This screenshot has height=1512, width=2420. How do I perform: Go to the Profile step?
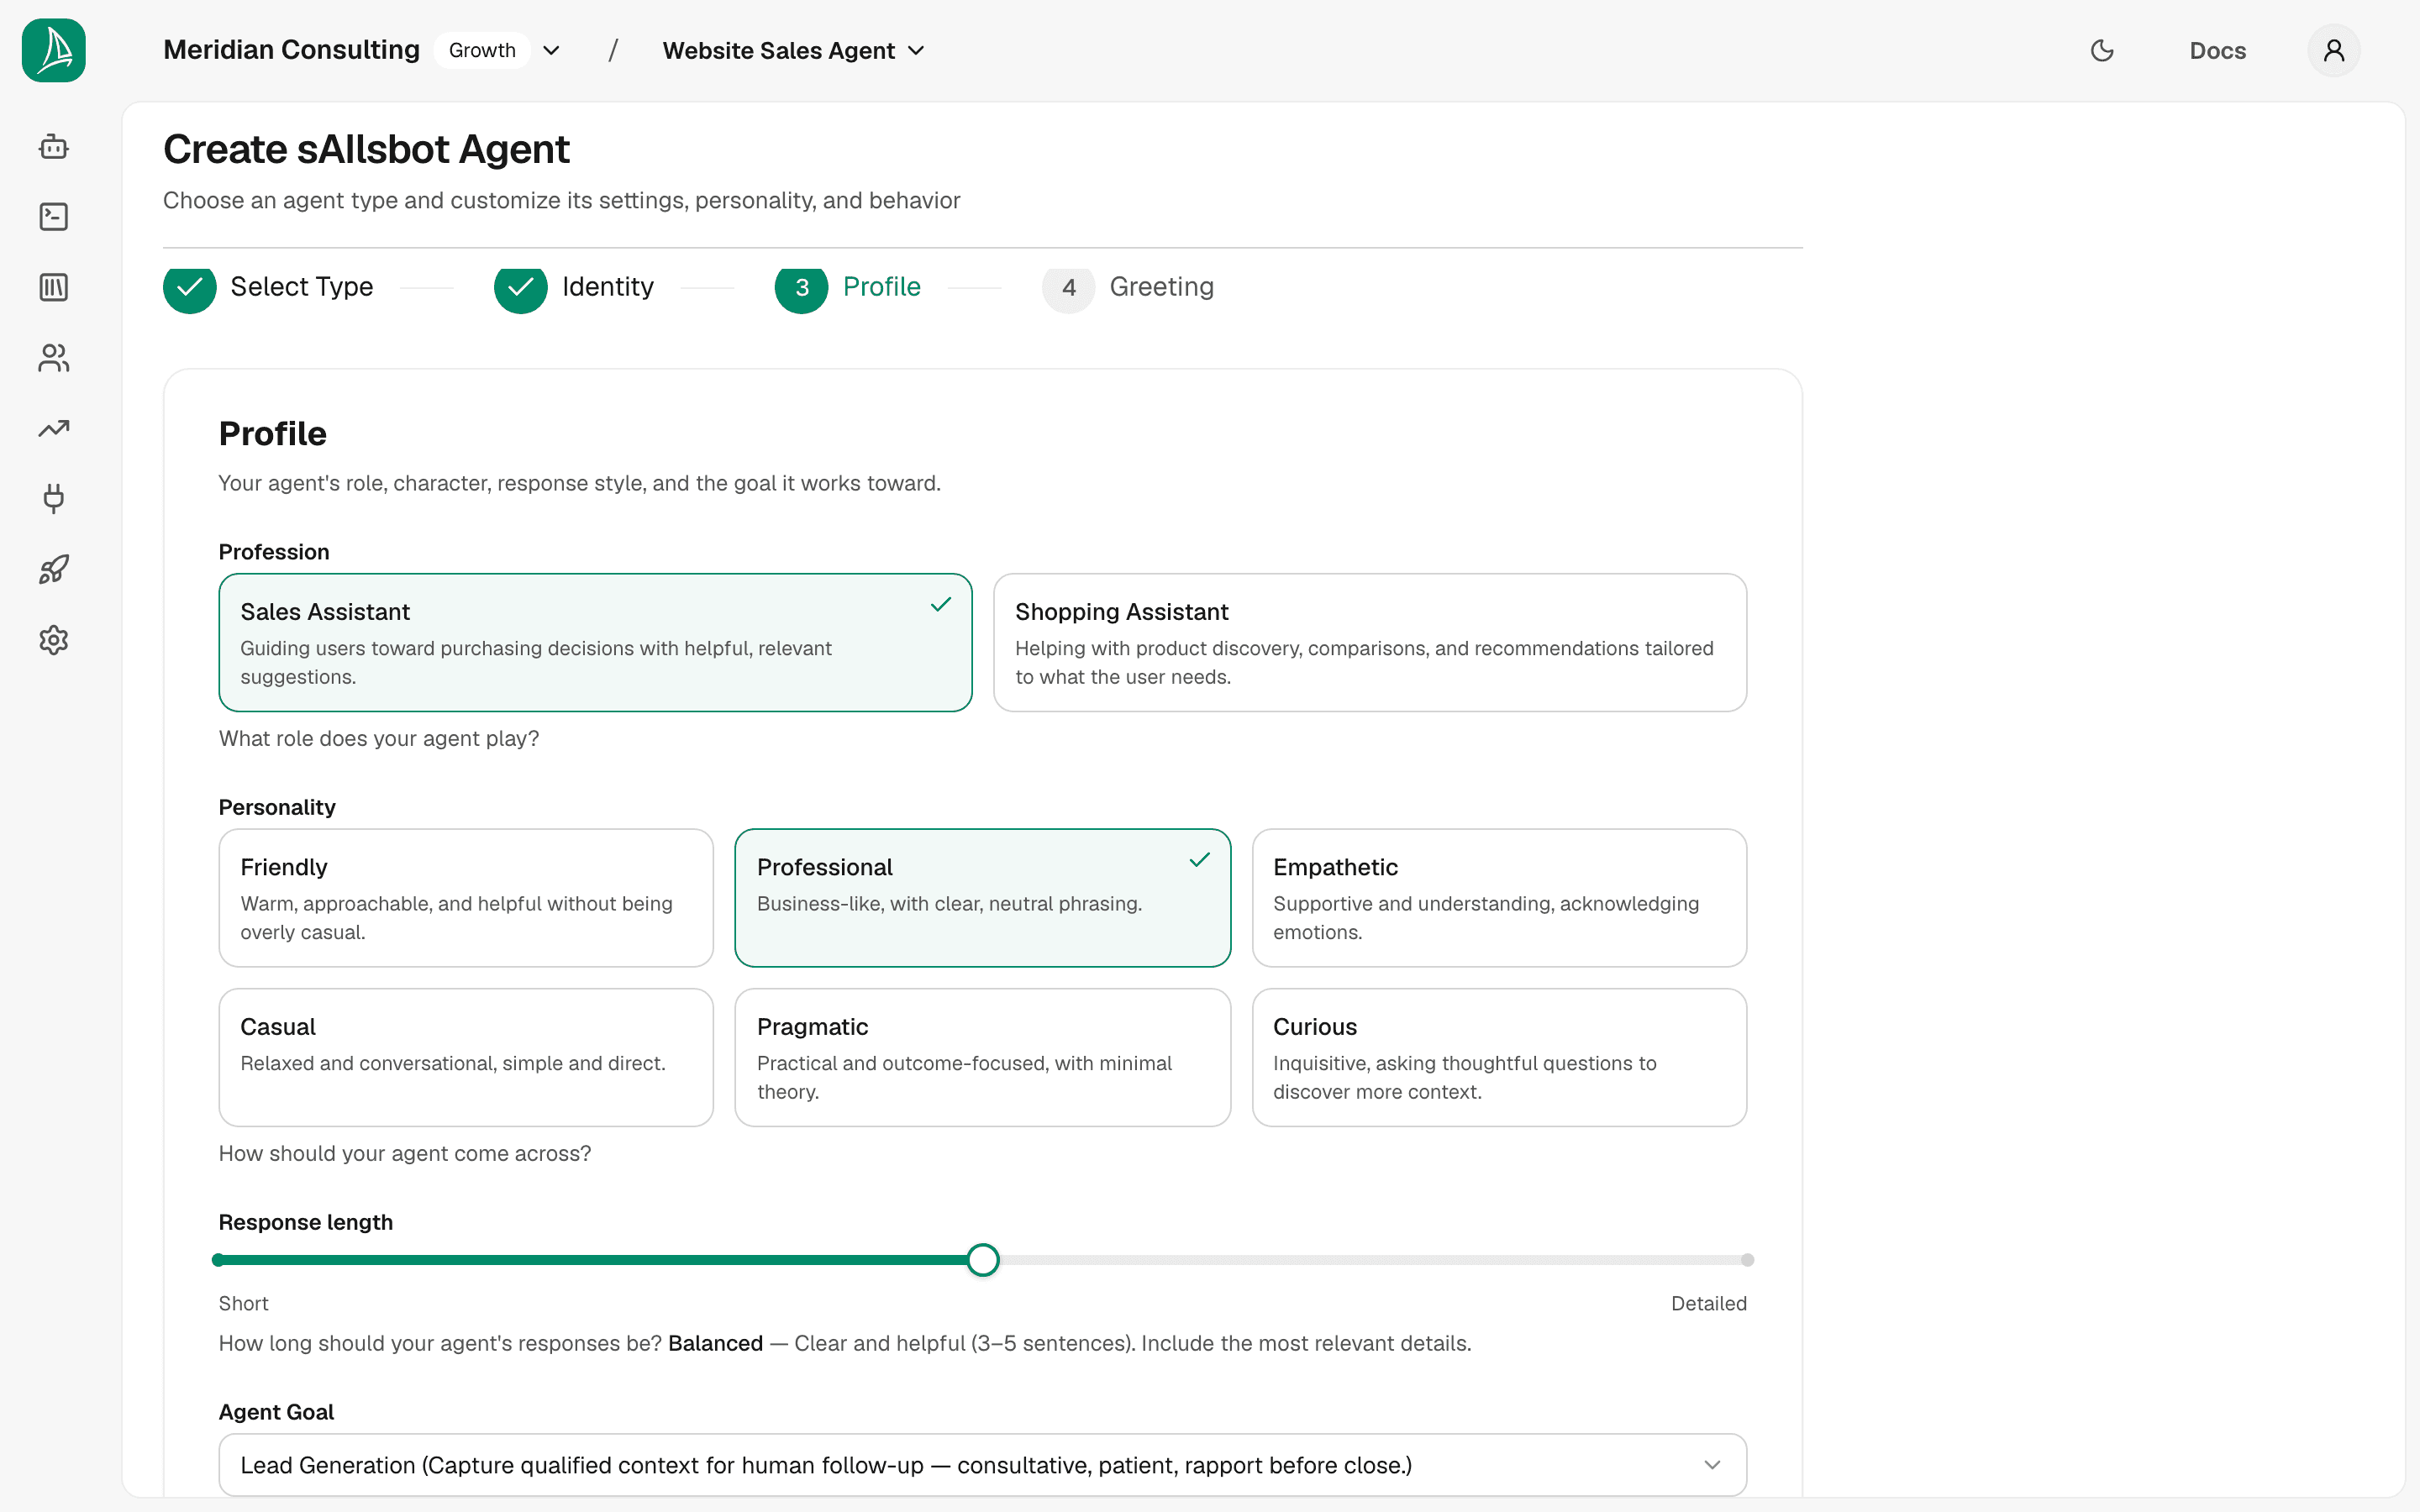(848, 287)
